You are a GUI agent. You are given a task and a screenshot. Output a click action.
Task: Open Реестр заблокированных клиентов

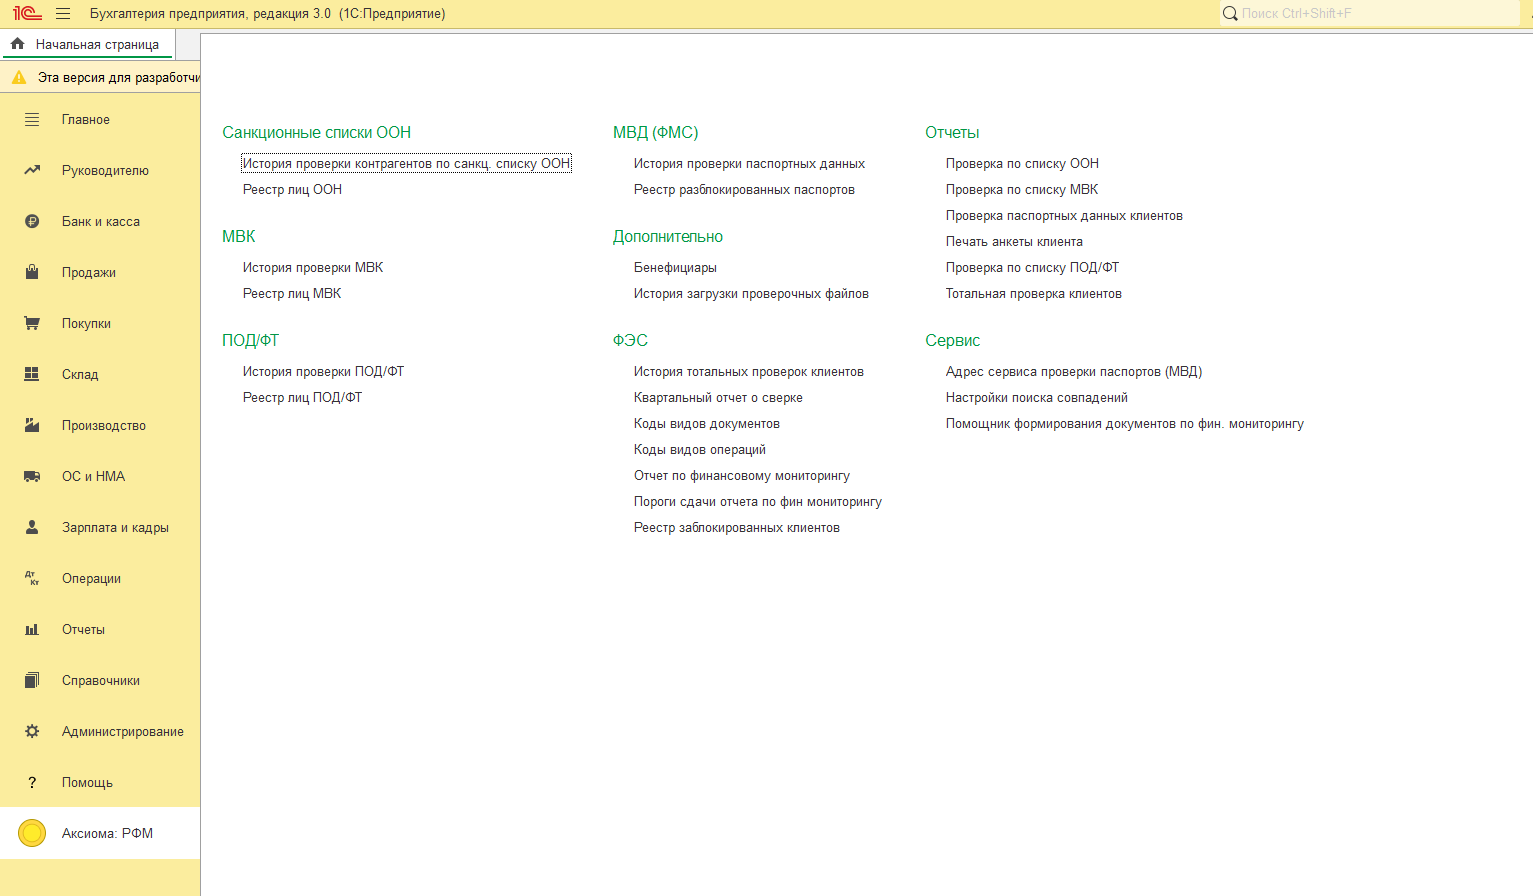pos(737,527)
